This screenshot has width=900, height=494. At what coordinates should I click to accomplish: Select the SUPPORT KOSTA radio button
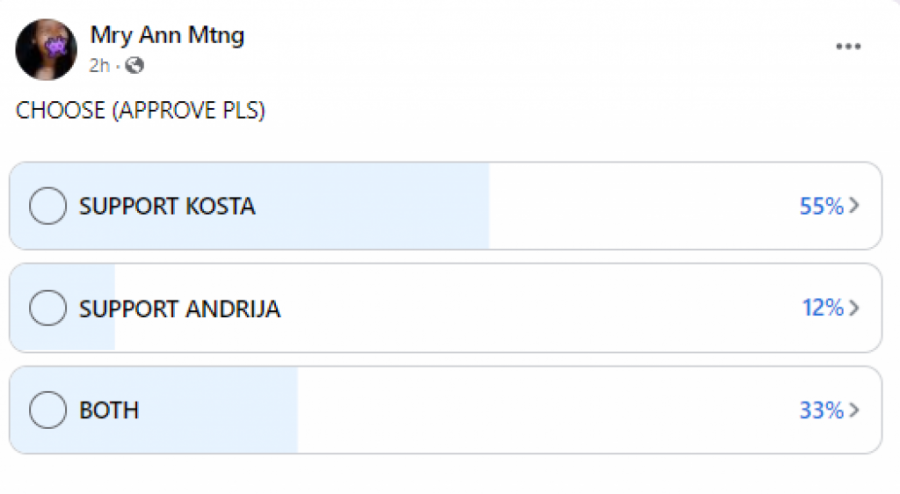tap(48, 207)
